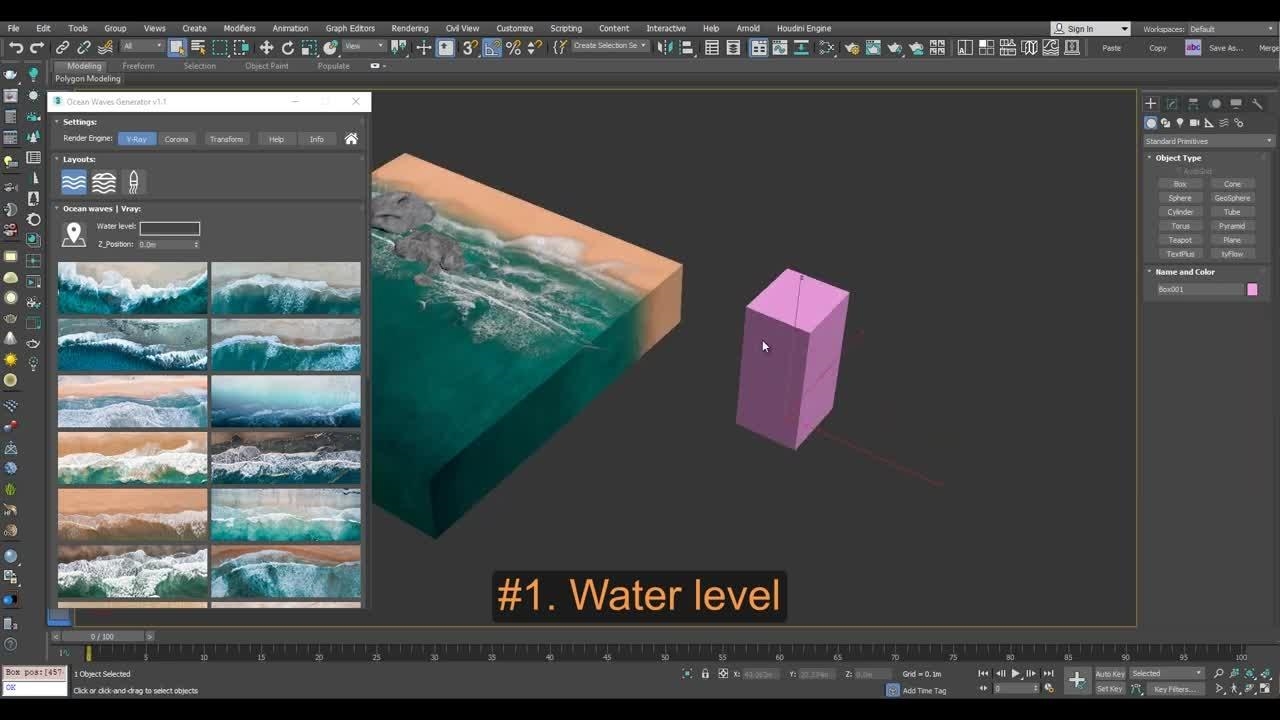Click the map pin water level picker
This screenshot has height=720, width=1280.
click(73, 235)
